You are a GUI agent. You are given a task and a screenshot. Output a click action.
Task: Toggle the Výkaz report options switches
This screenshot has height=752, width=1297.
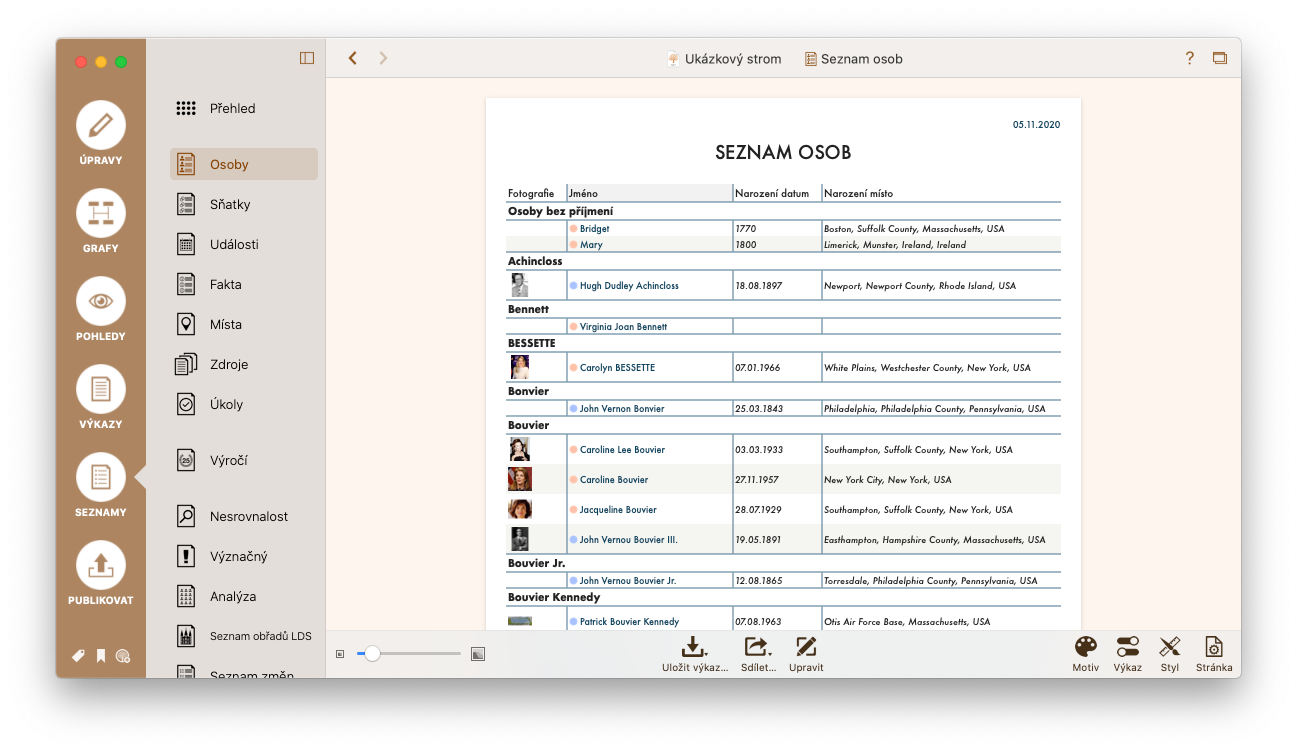[x=1128, y=654]
